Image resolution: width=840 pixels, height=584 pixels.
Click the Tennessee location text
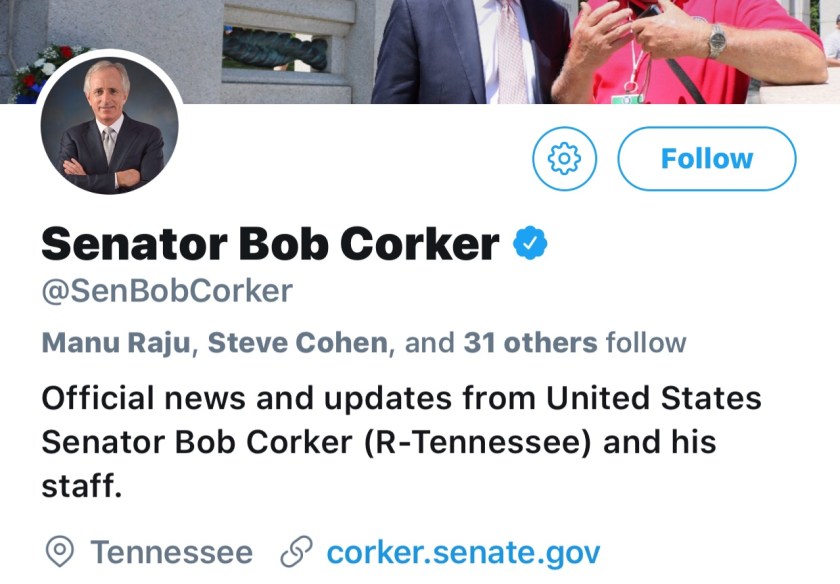pyautogui.click(x=172, y=551)
